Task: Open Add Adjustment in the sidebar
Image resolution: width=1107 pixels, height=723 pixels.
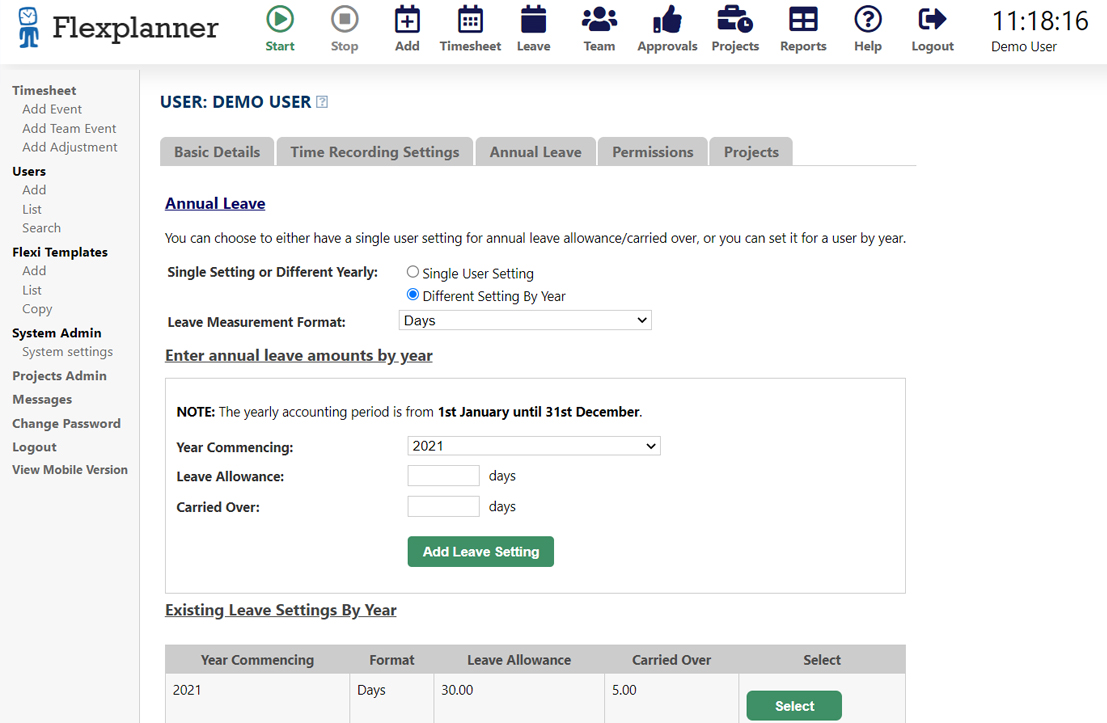Action: point(70,147)
